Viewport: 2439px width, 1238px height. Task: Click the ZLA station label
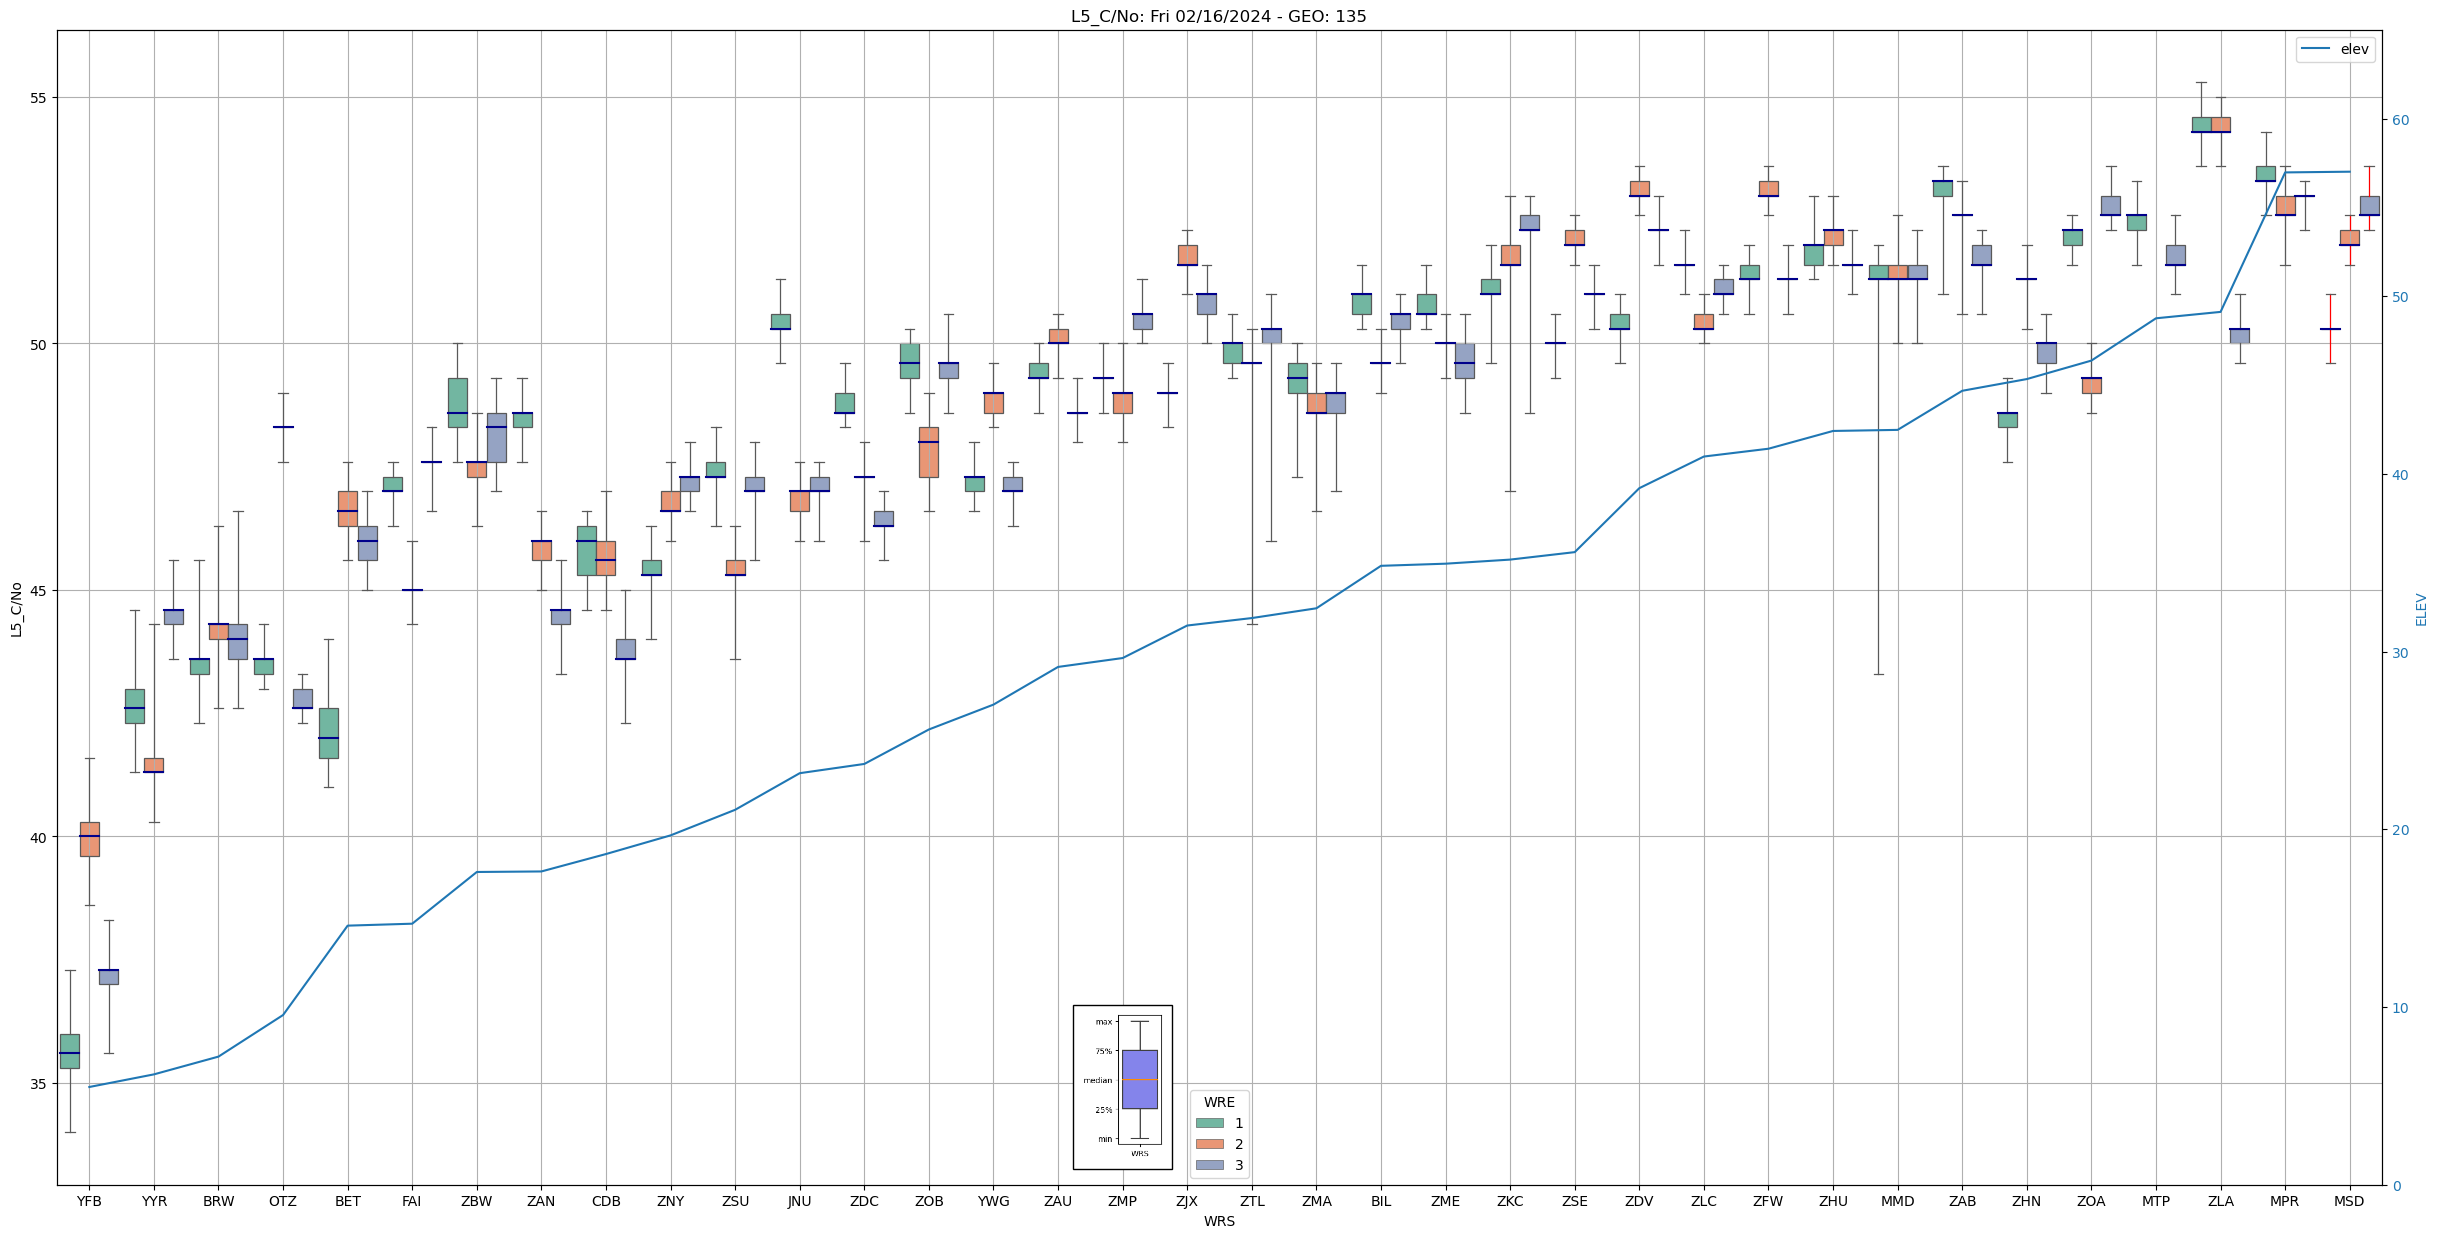[x=2220, y=1201]
